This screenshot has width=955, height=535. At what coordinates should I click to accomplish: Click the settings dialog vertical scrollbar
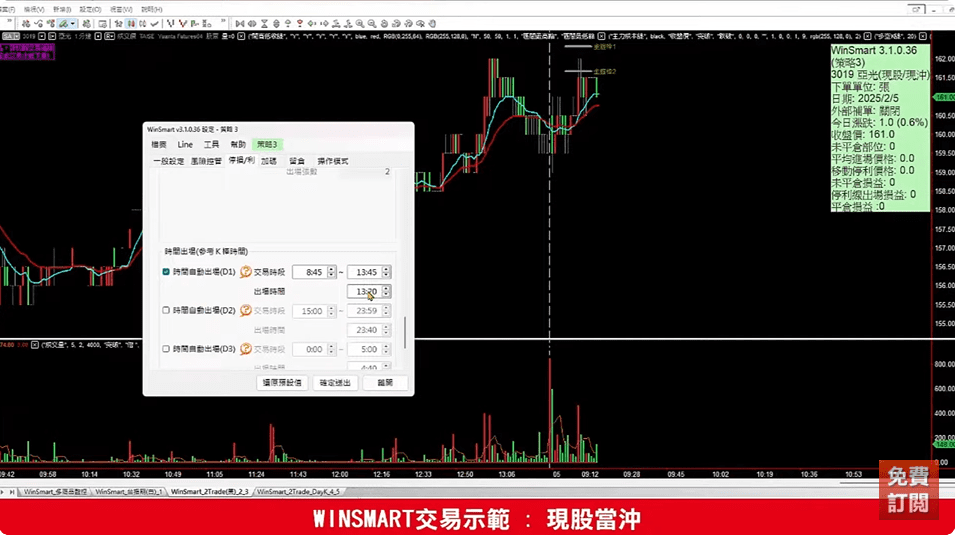click(405, 332)
